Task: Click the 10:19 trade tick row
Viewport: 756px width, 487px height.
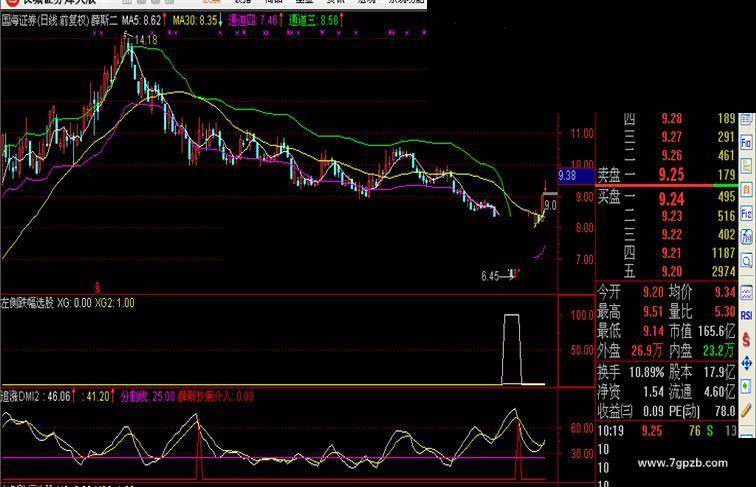Action: (667, 431)
